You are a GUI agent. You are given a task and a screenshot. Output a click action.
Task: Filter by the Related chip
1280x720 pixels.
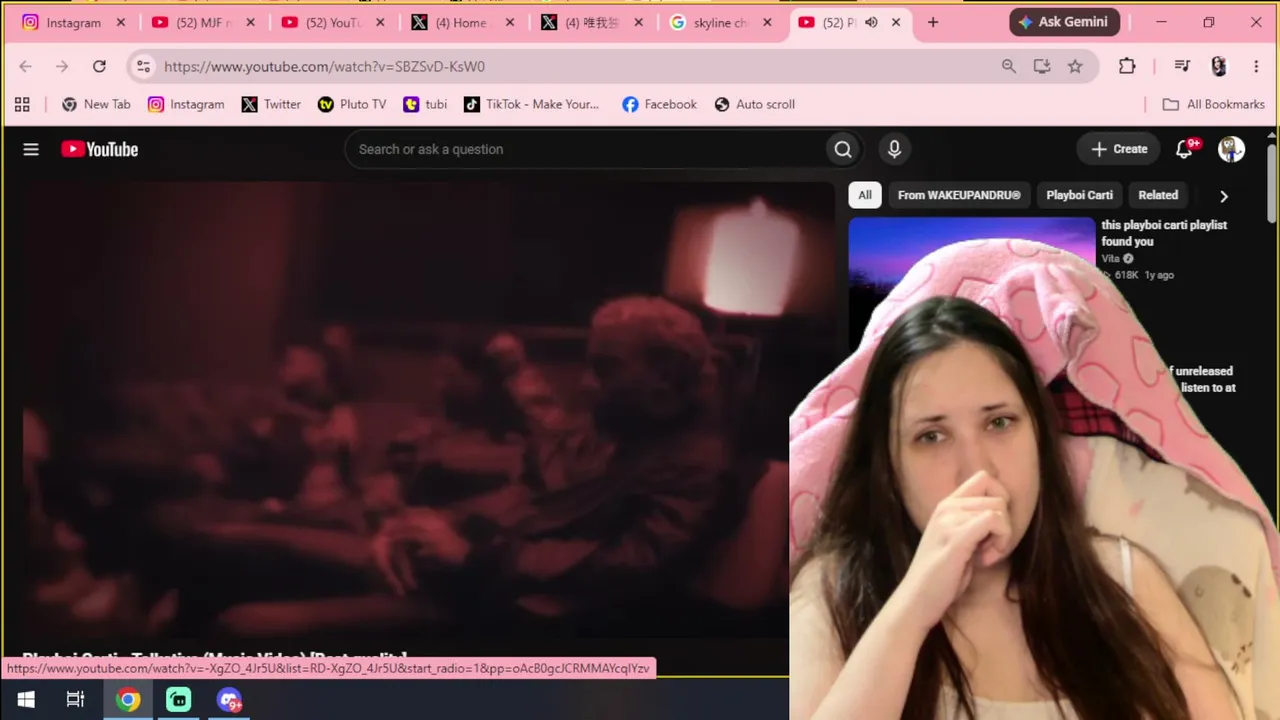point(1158,195)
